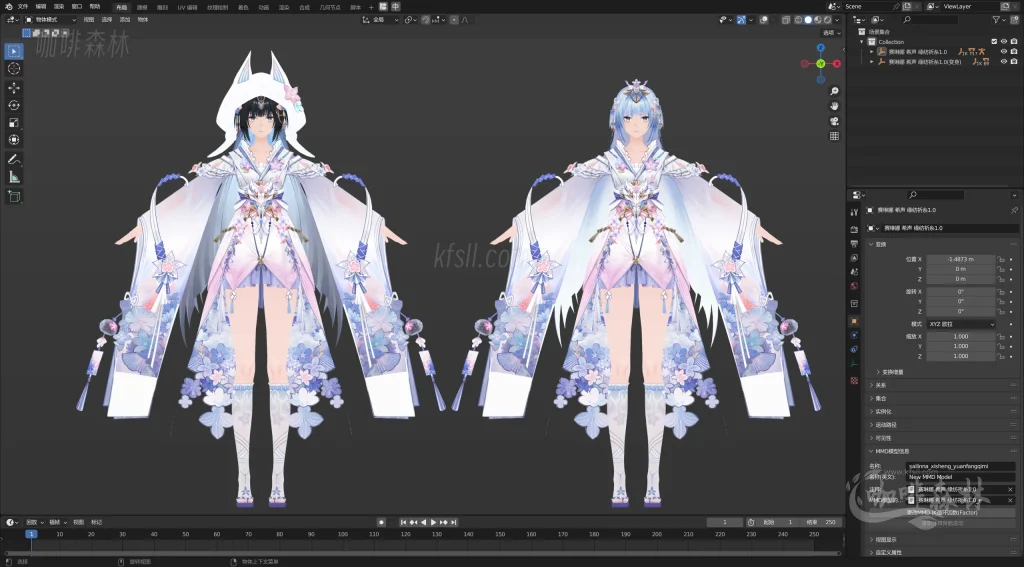Image resolution: width=1024 pixels, height=567 pixels.
Task: Open the Edit menu
Action: pyautogui.click(x=40, y=7)
